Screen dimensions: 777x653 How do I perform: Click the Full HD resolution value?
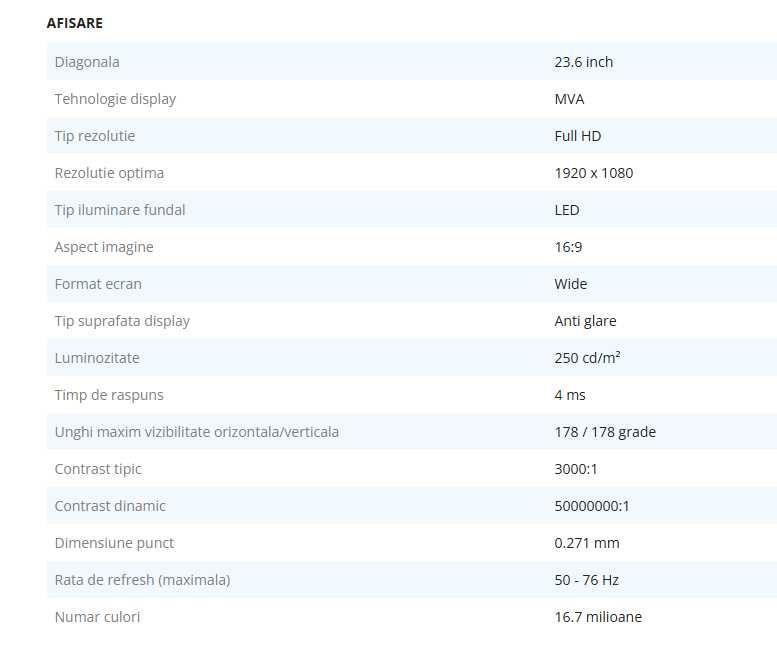(x=578, y=136)
